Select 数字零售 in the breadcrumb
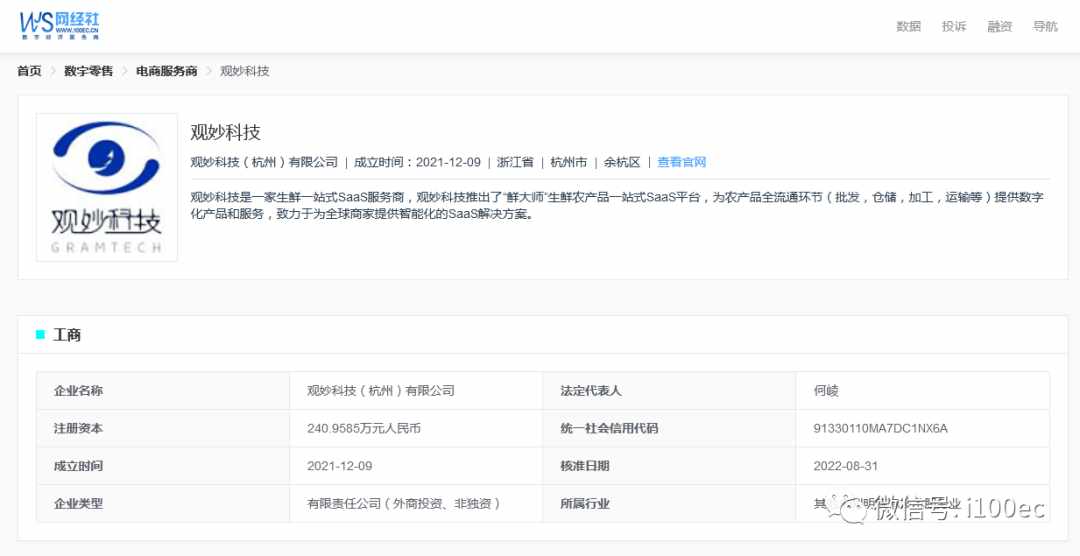Image resolution: width=1080 pixels, height=556 pixels. (89, 71)
